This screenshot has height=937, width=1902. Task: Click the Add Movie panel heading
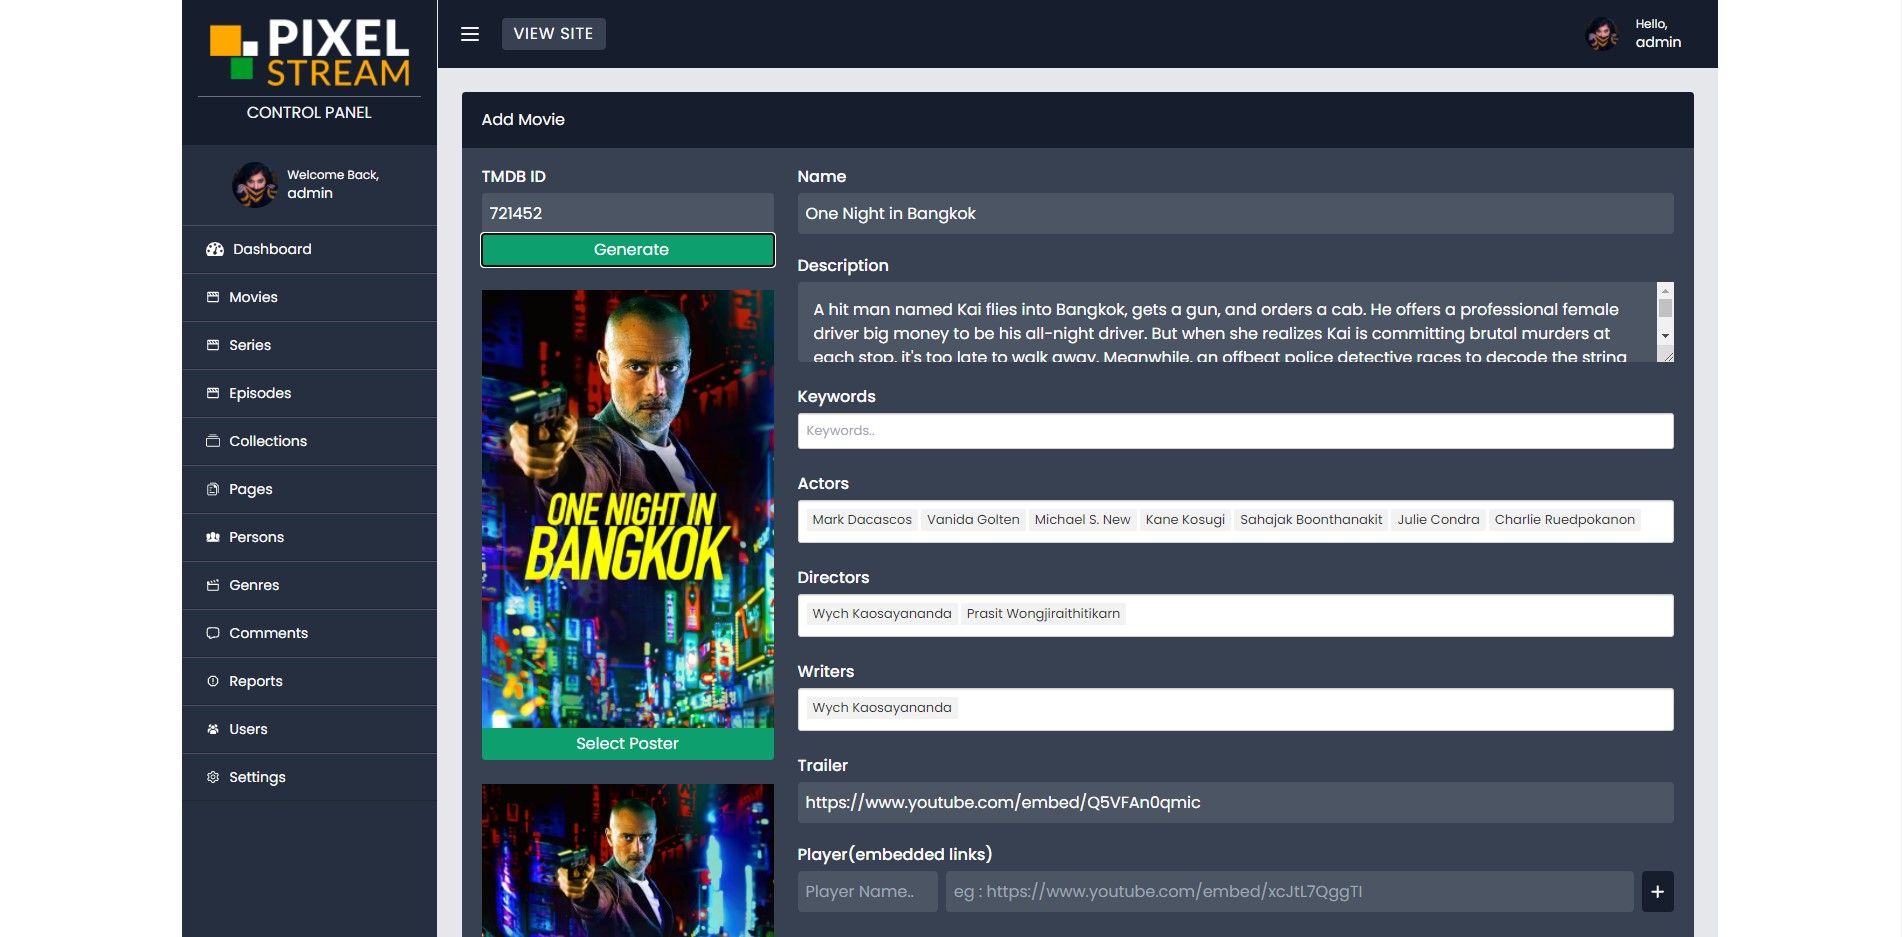[523, 120]
